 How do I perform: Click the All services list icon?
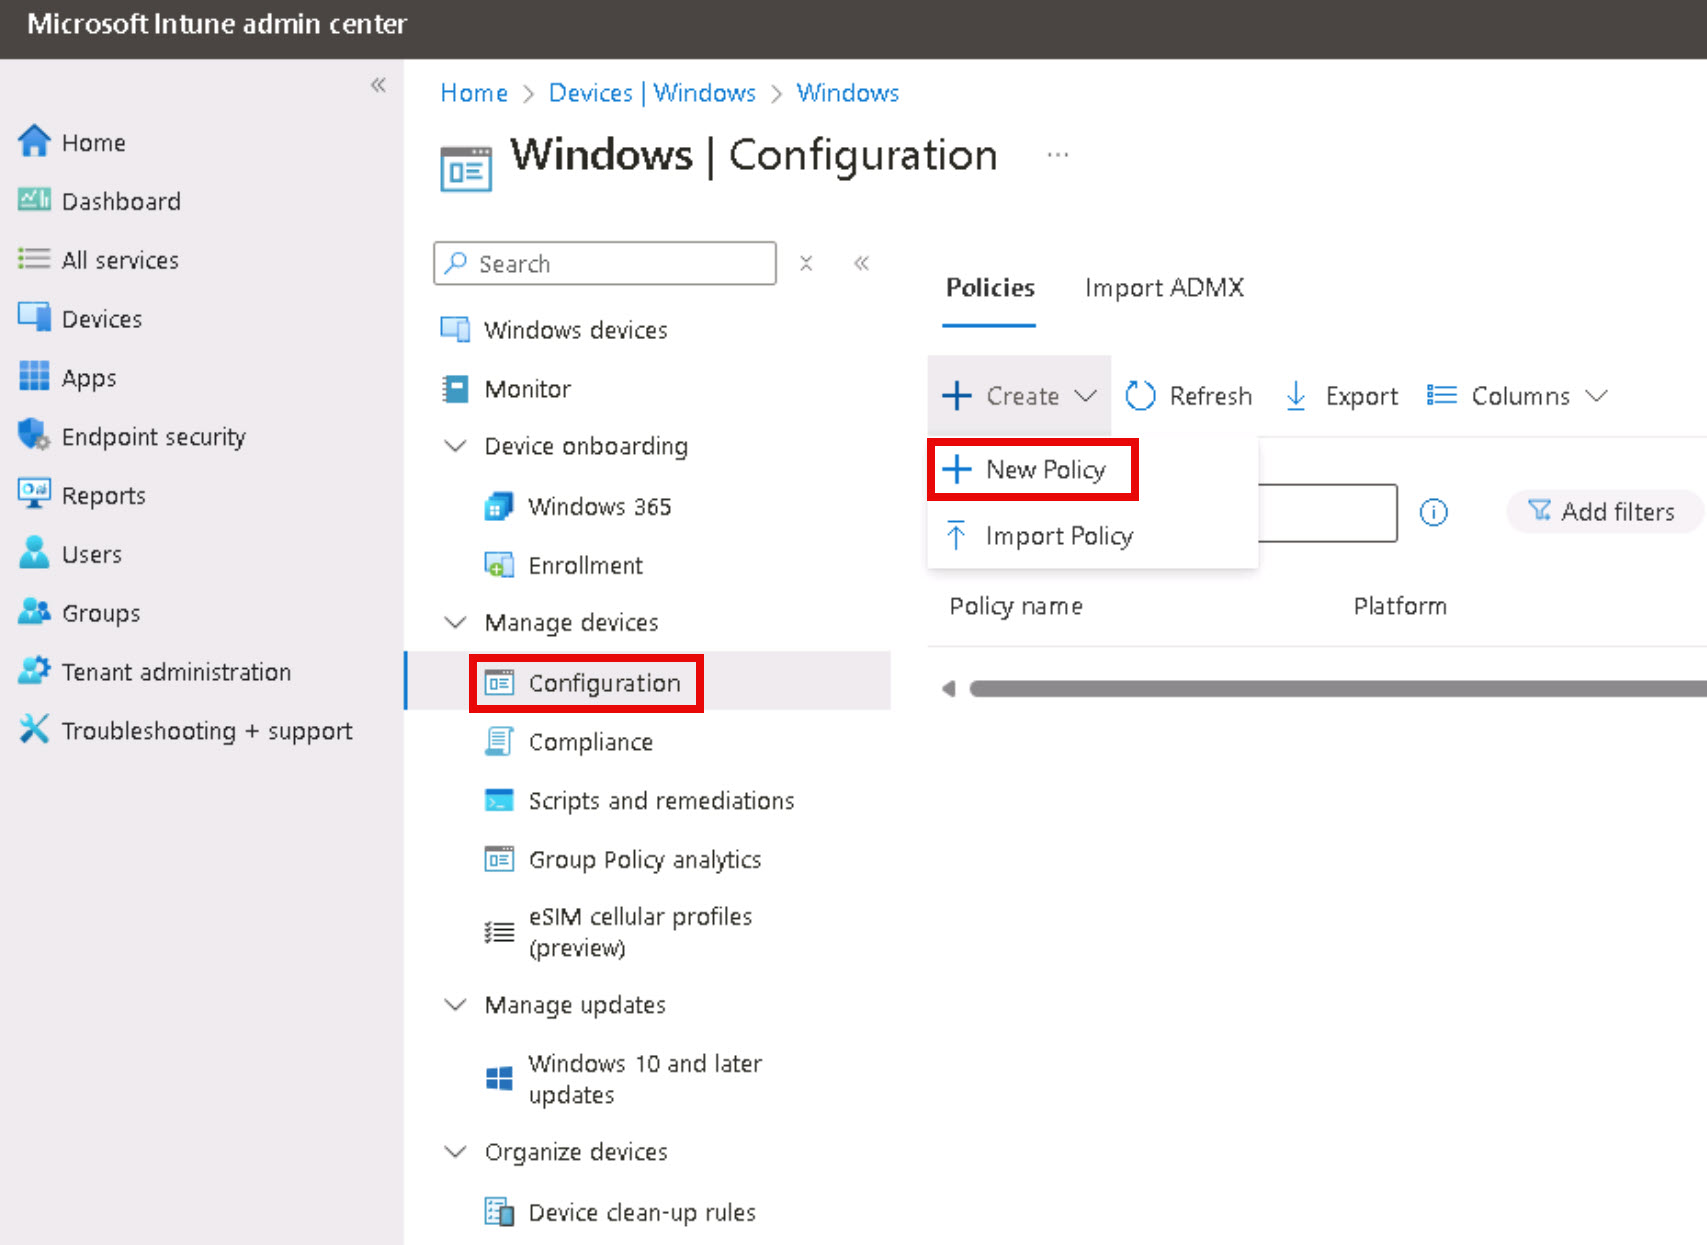tap(34, 259)
